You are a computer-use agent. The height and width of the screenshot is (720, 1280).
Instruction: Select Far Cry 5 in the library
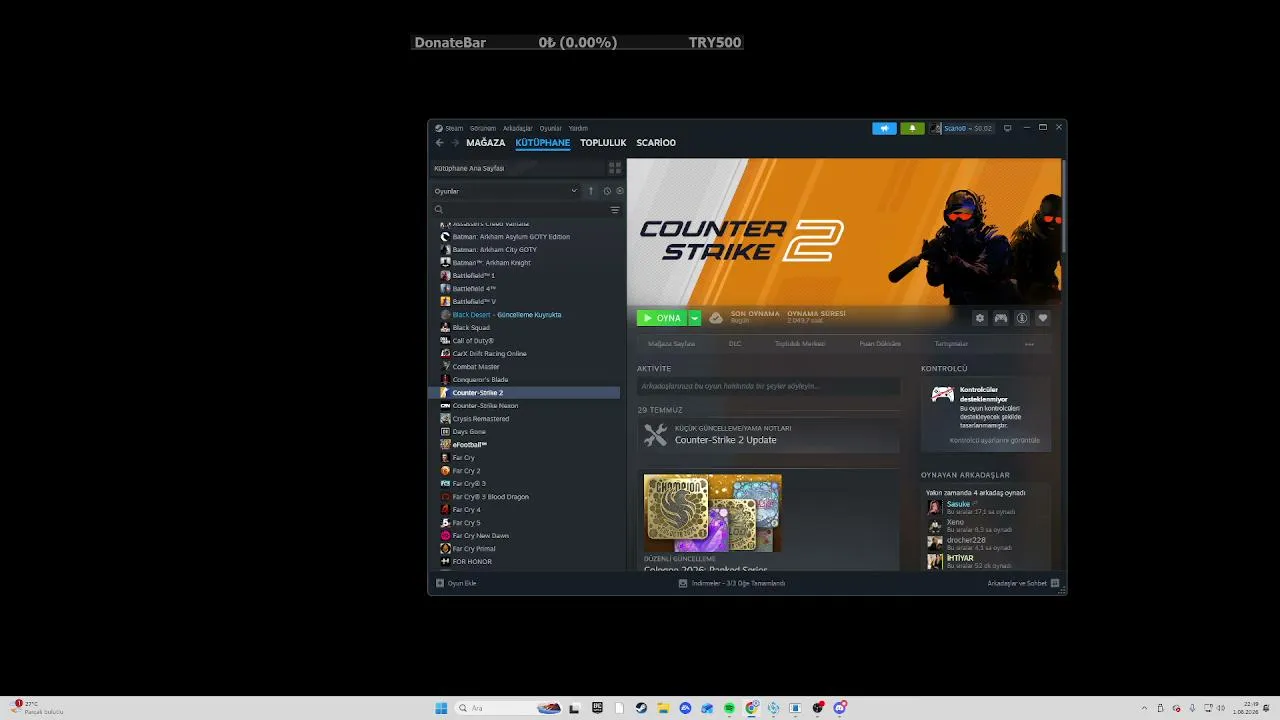(466, 523)
